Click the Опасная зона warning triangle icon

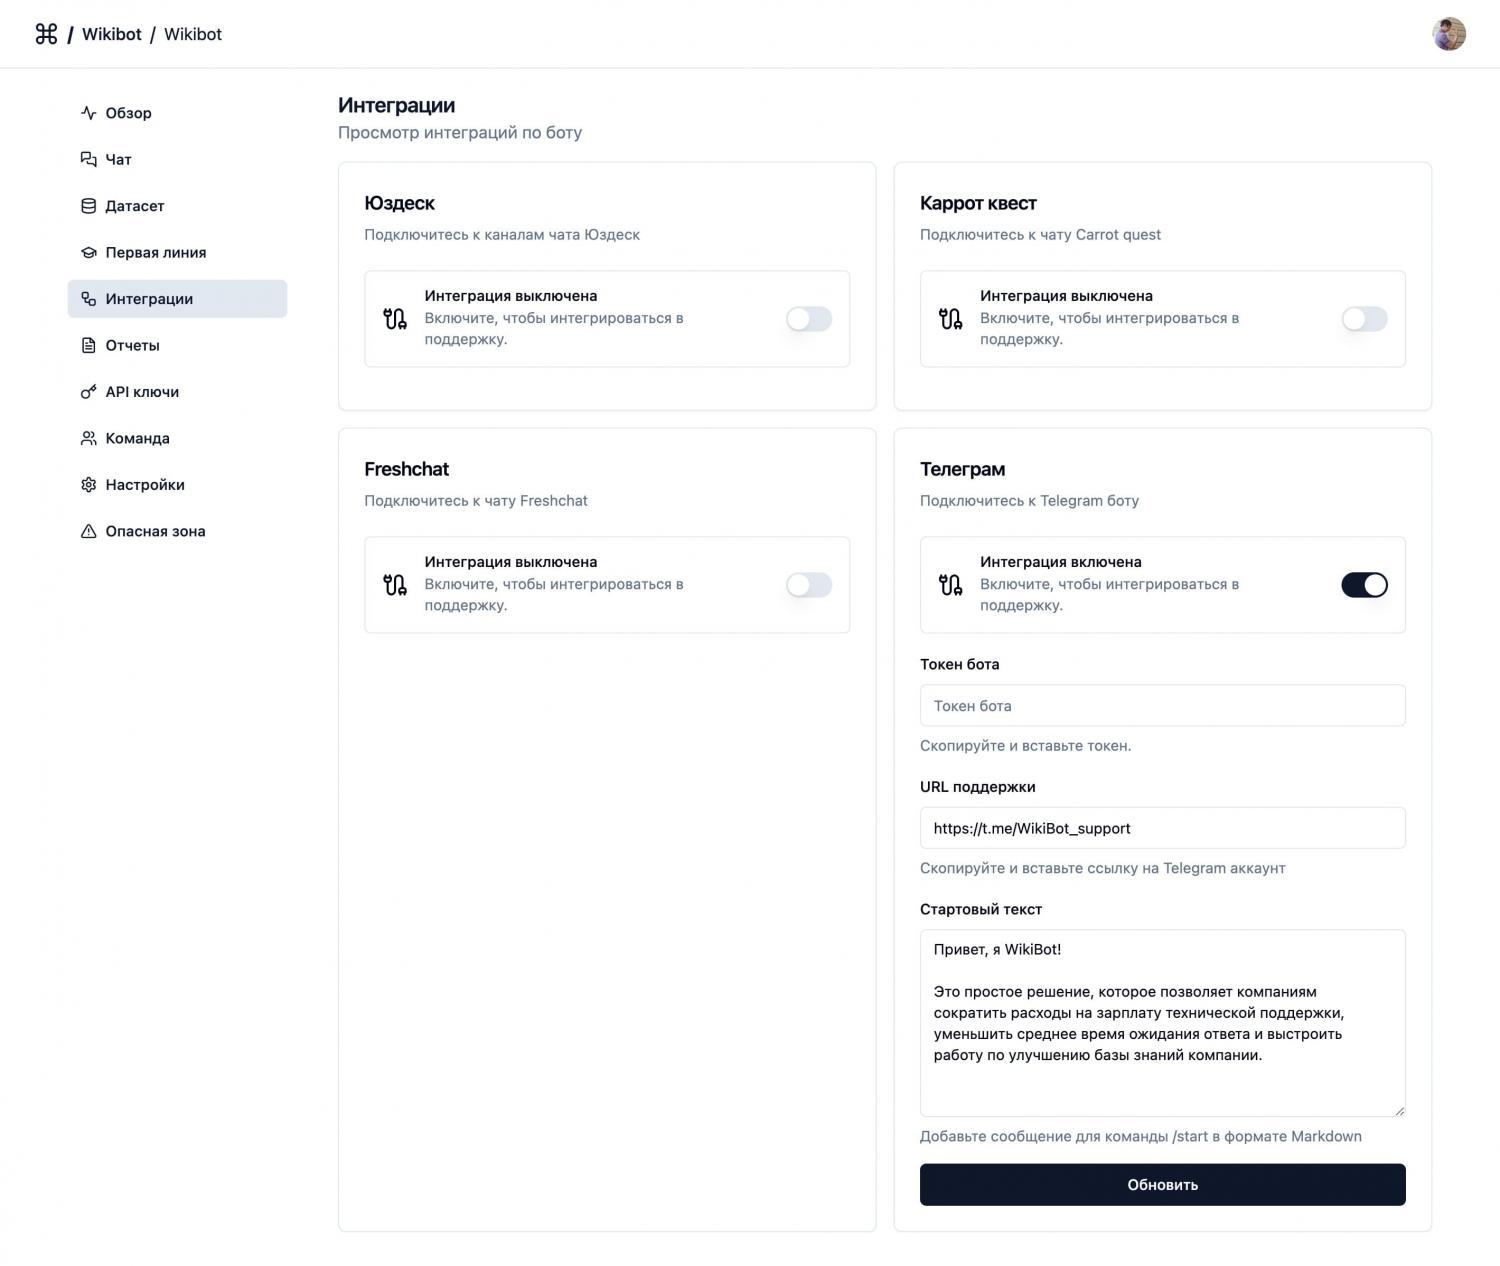pyautogui.click(x=88, y=531)
